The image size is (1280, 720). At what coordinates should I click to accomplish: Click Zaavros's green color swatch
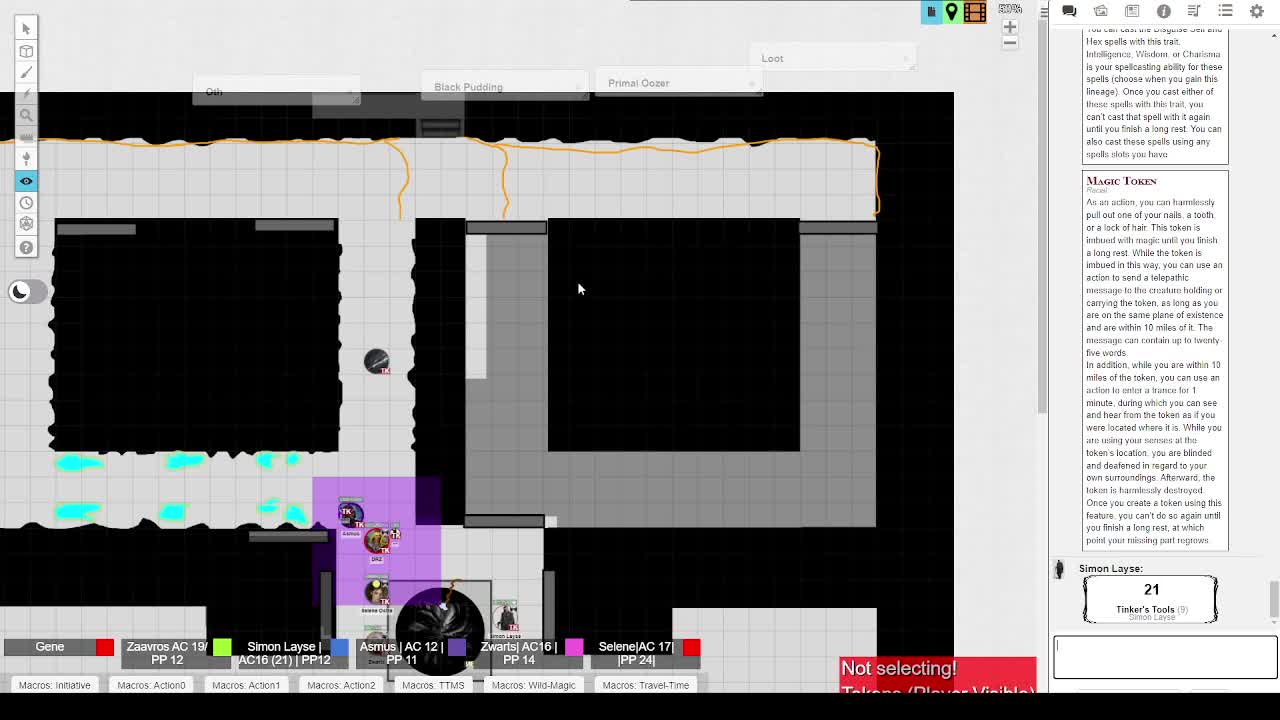(222, 647)
